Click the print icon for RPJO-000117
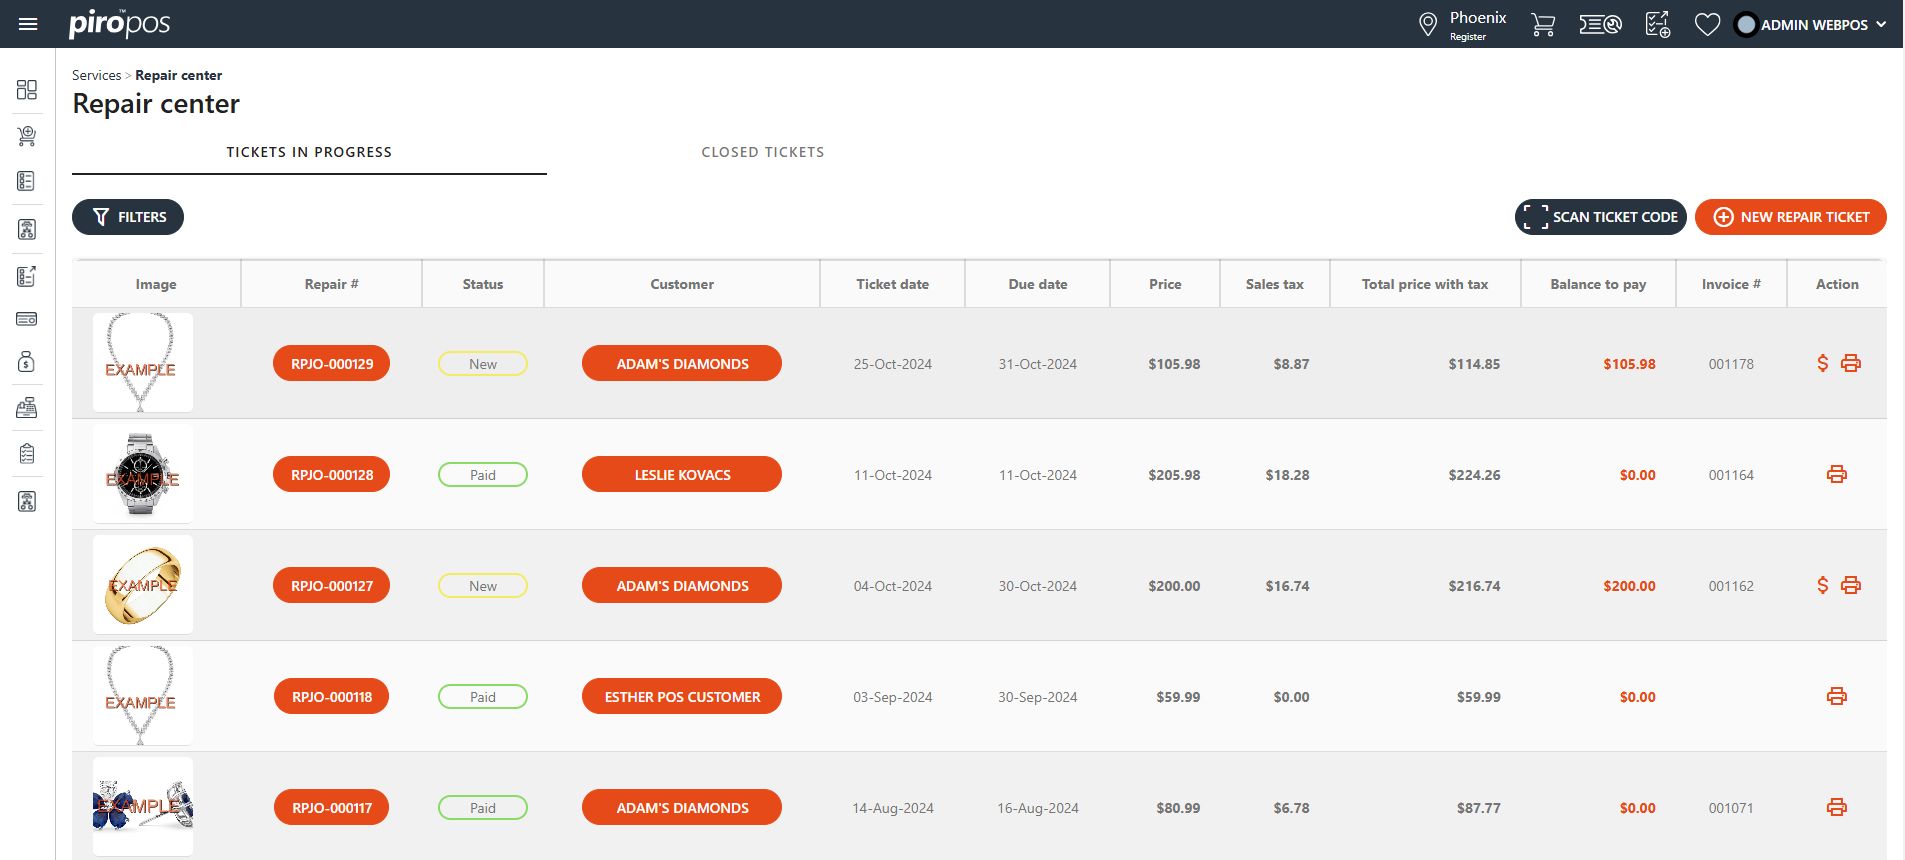1905x860 pixels. click(1836, 808)
